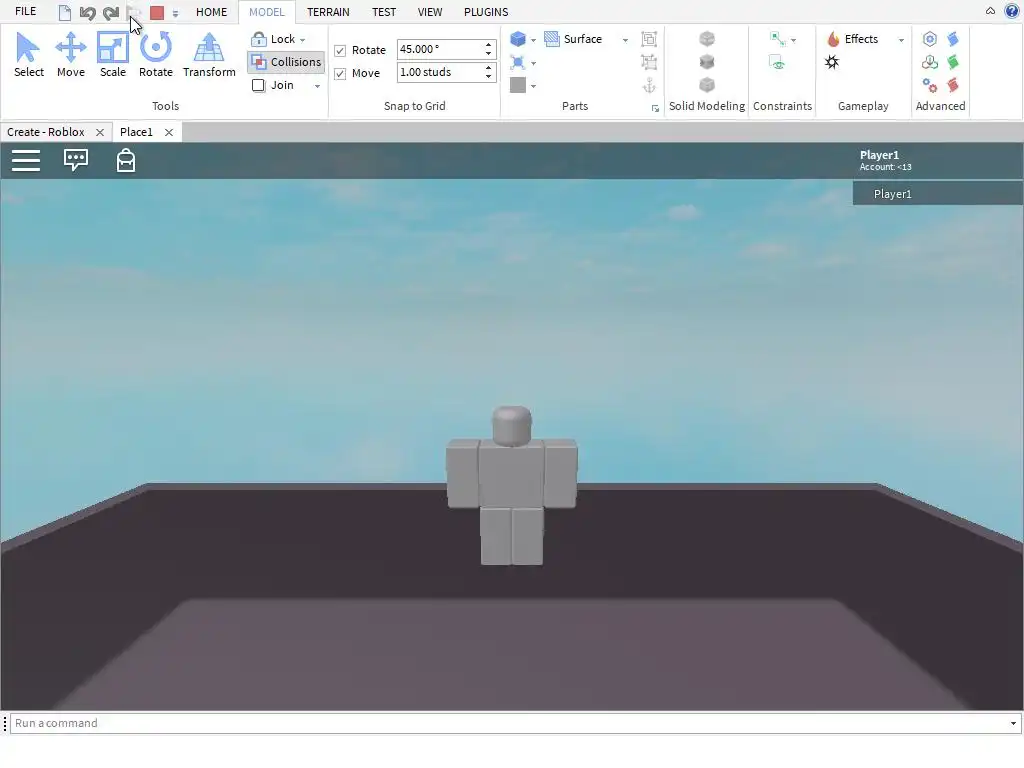Viewport: 1024px width, 768px height.
Task: Switch to the TERRAIN ribbon tab
Action: point(328,12)
